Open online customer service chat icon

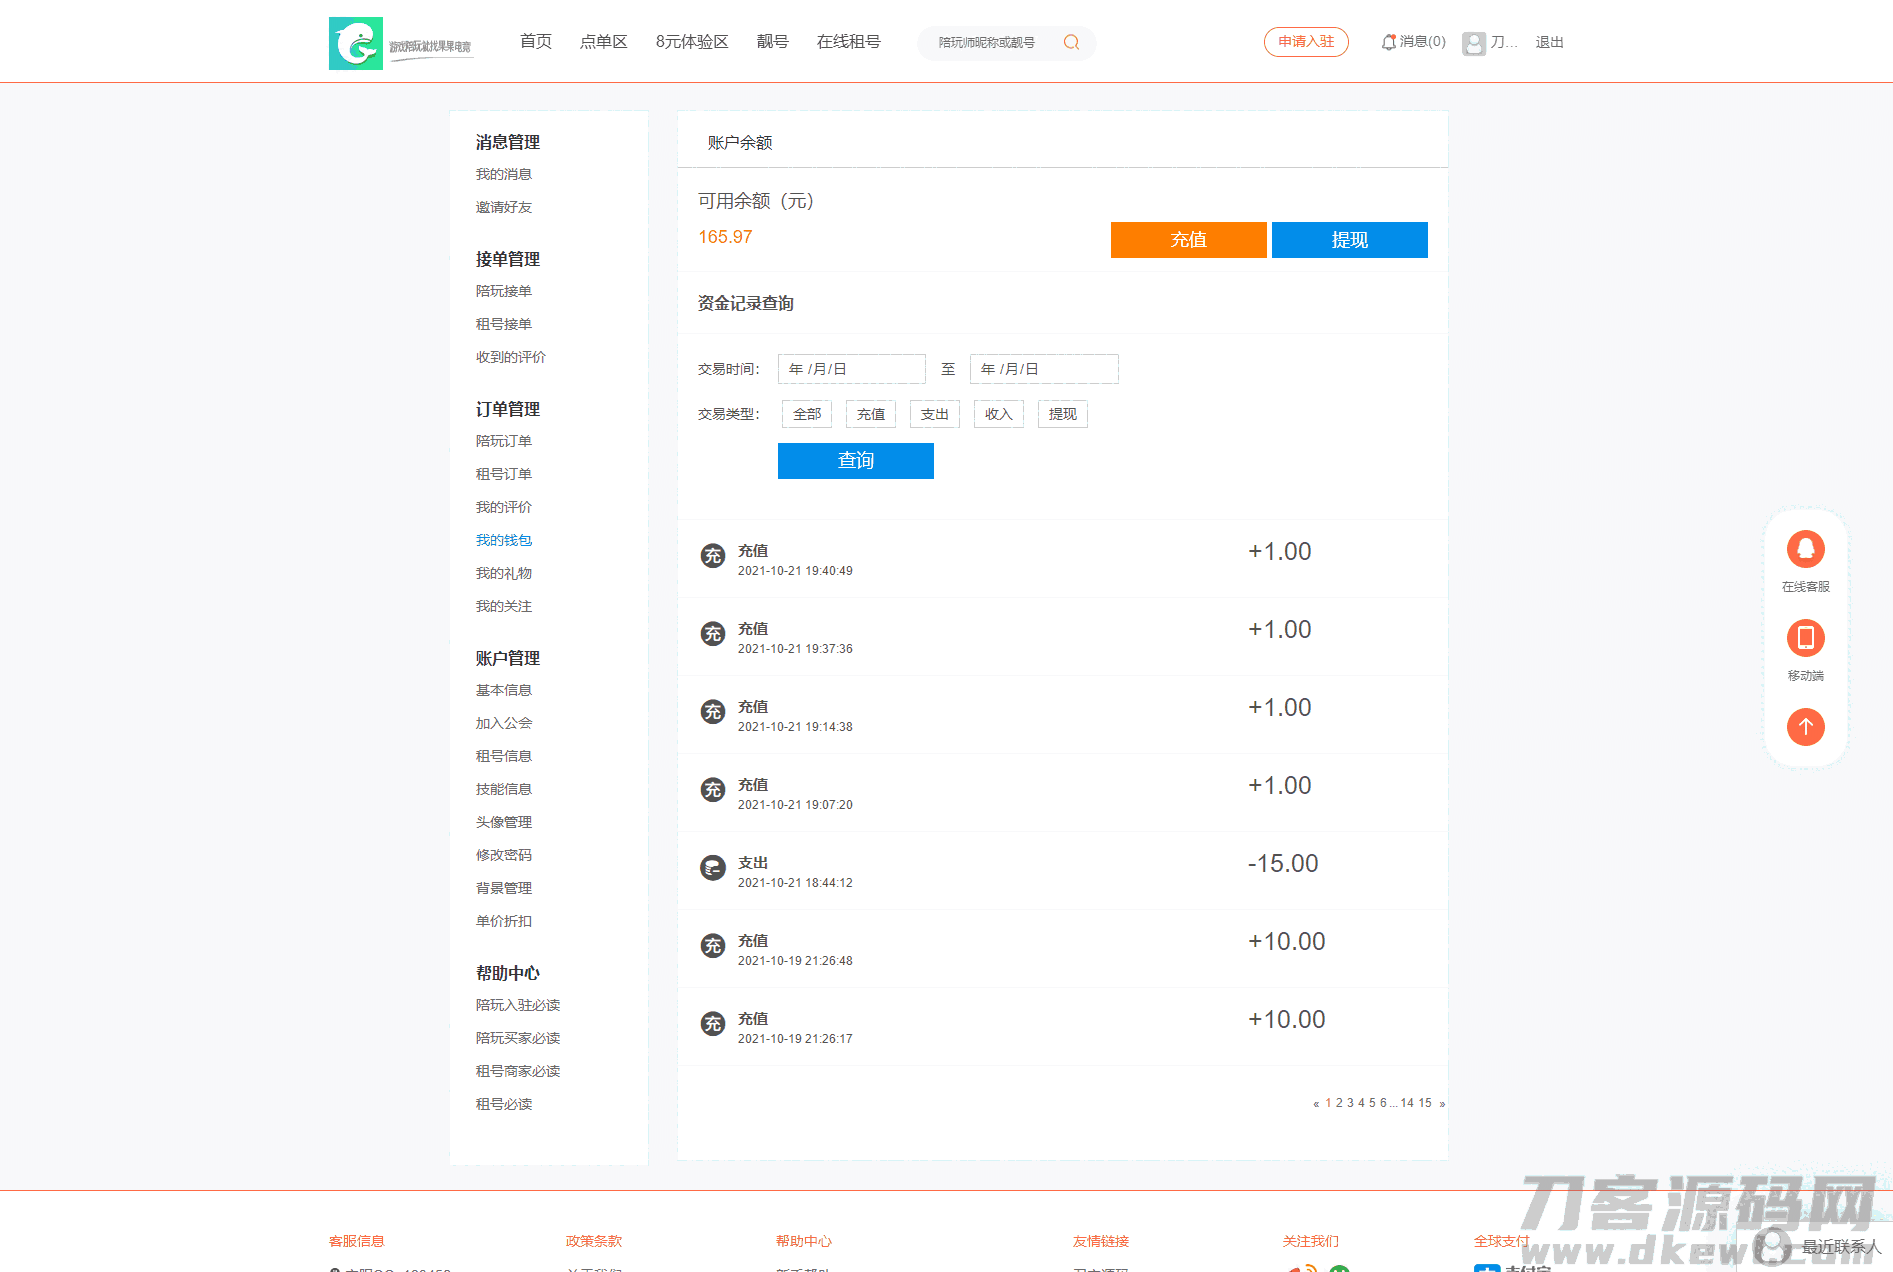(1805, 549)
